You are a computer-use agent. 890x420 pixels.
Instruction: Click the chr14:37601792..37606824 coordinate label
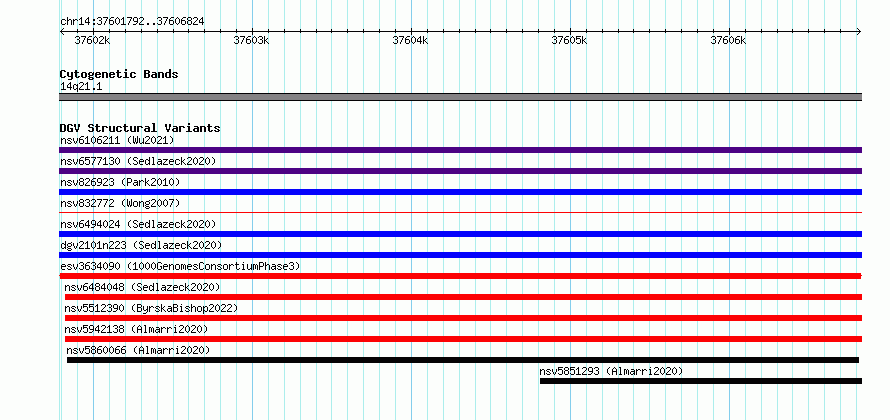[x=132, y=22]
